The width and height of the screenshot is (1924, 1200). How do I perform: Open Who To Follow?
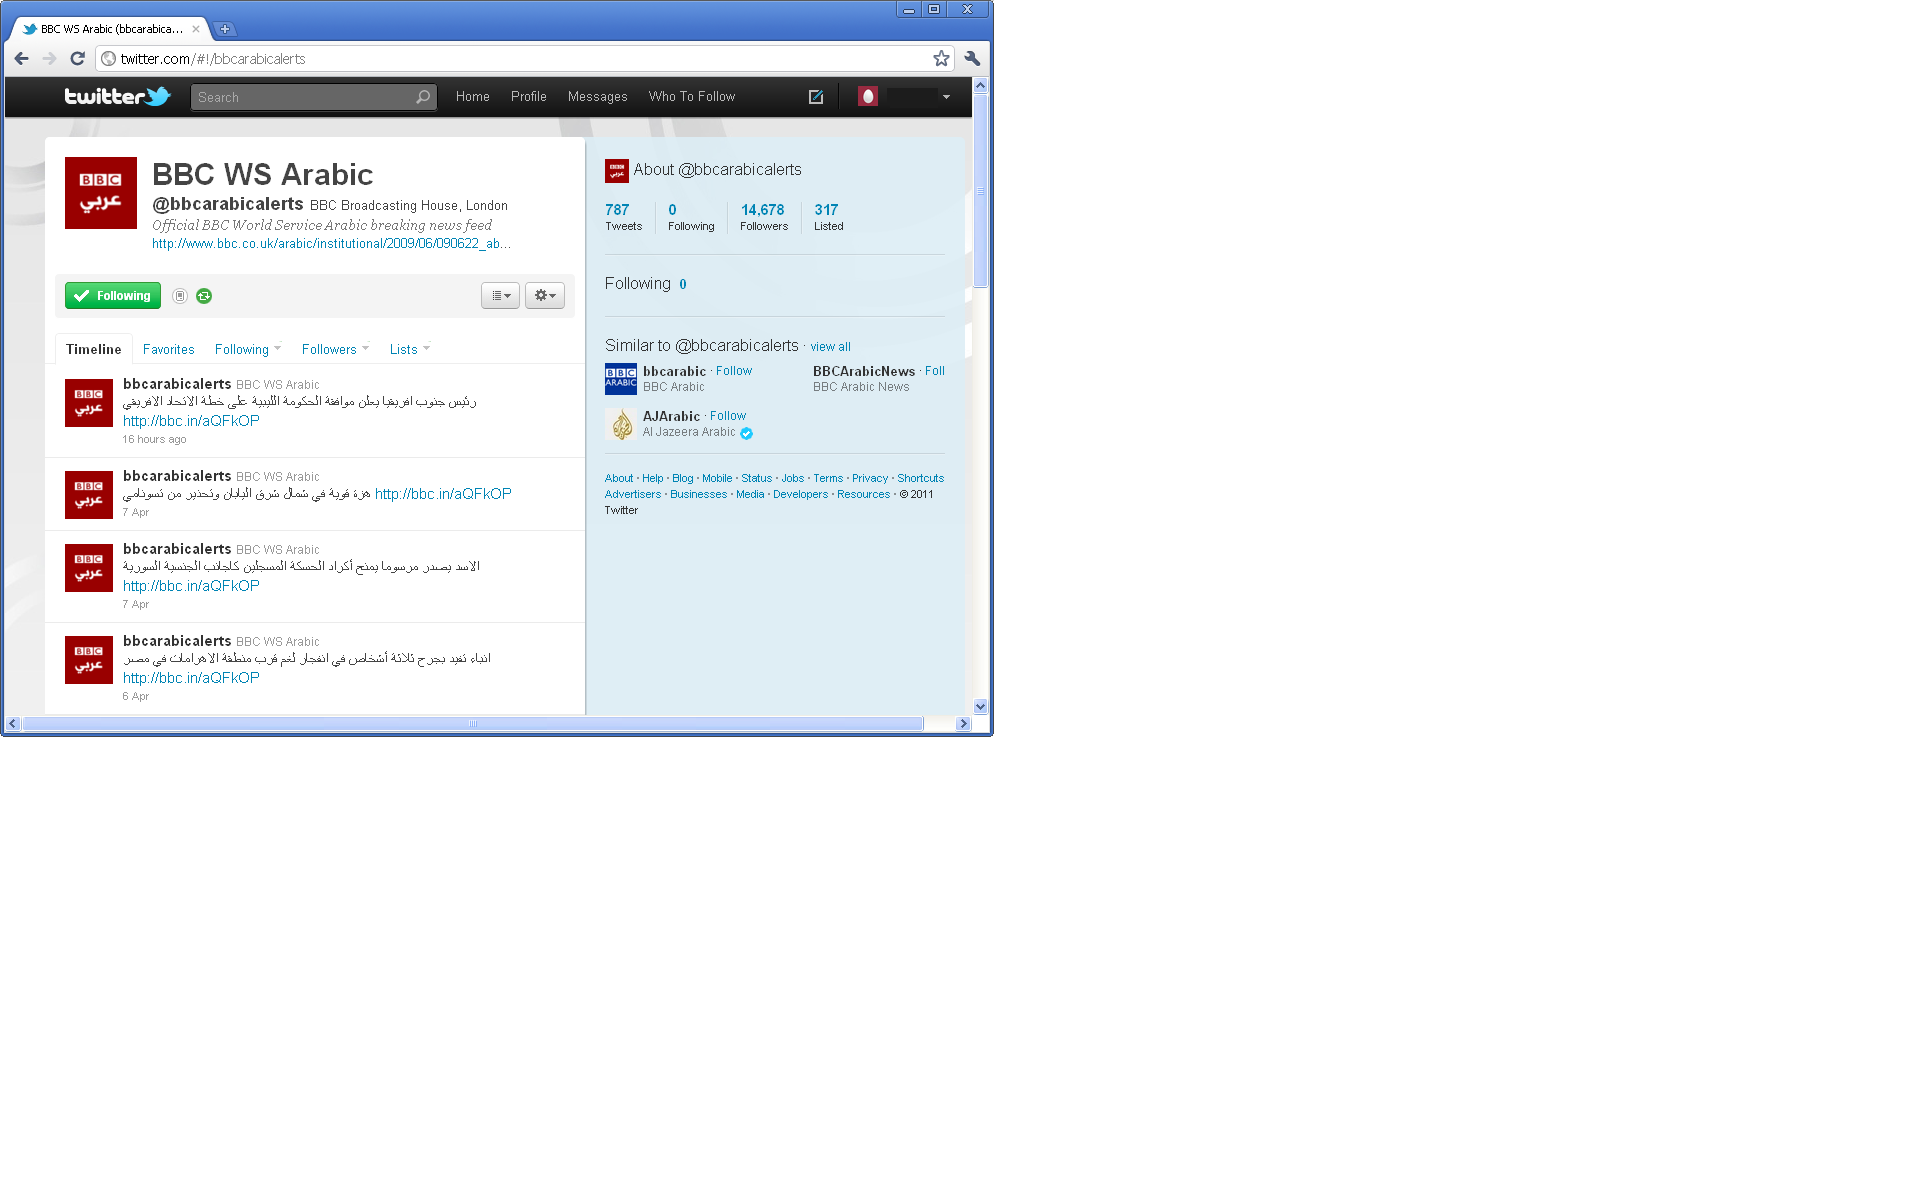click(692, 97)
